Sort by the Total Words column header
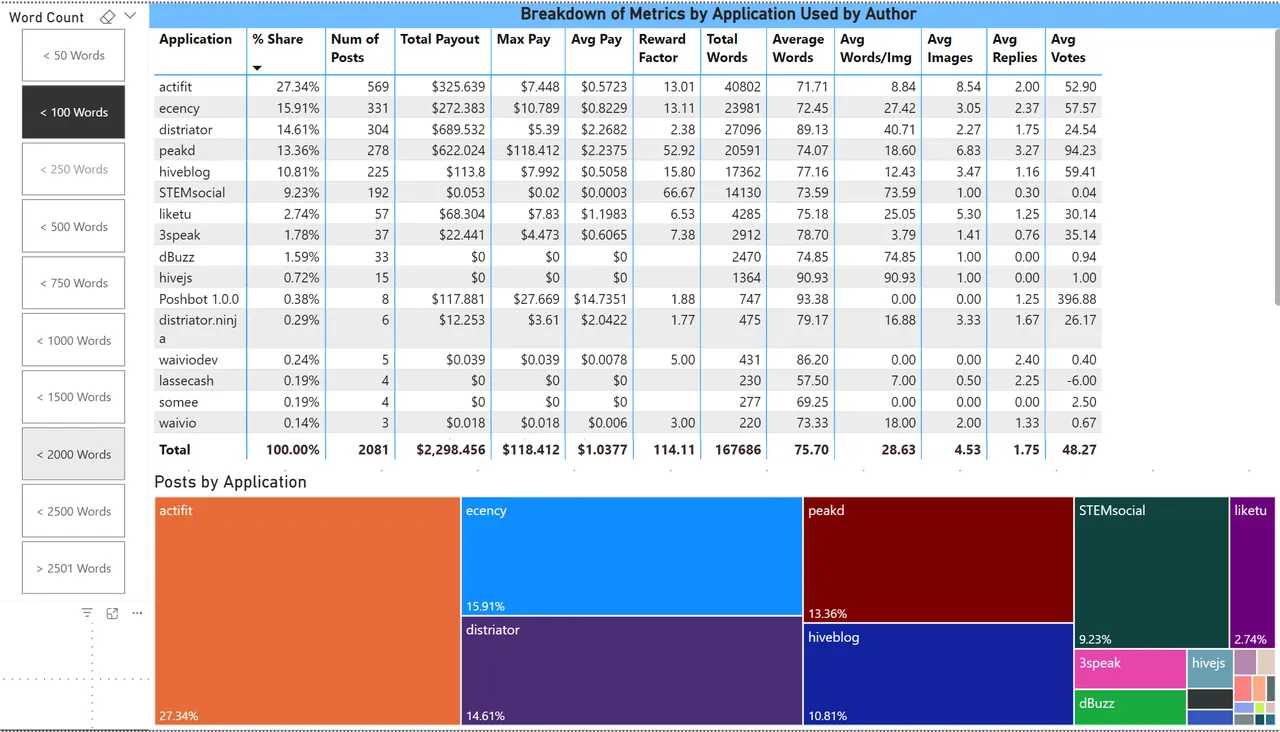The image size is (1280, 732). (727, 48)
